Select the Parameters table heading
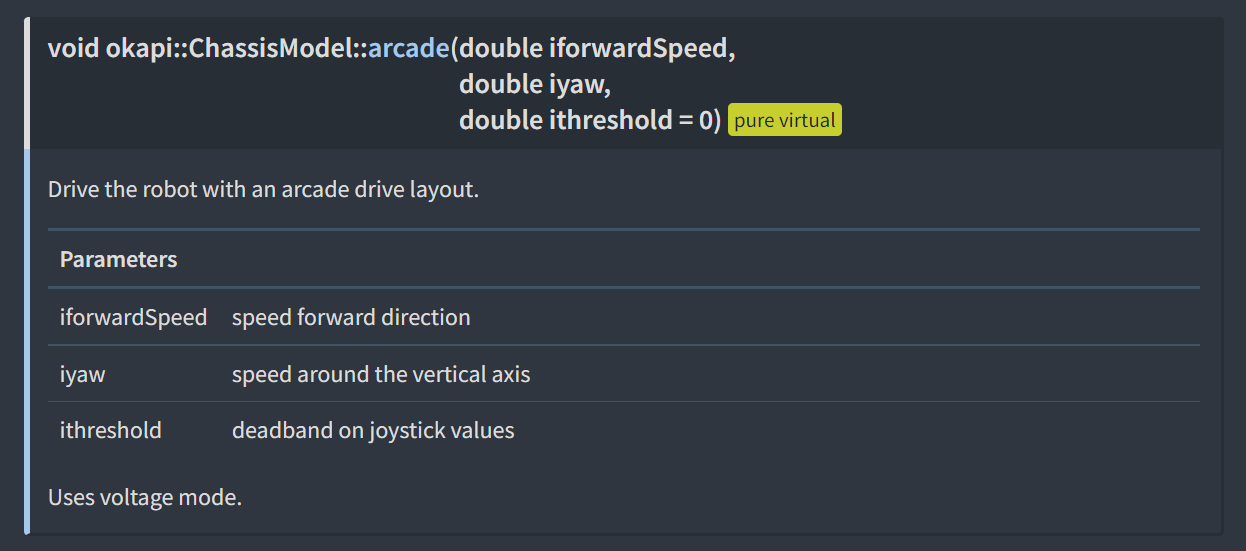The width and height of the screenshot is (1246, 551). tap(119, 260)
